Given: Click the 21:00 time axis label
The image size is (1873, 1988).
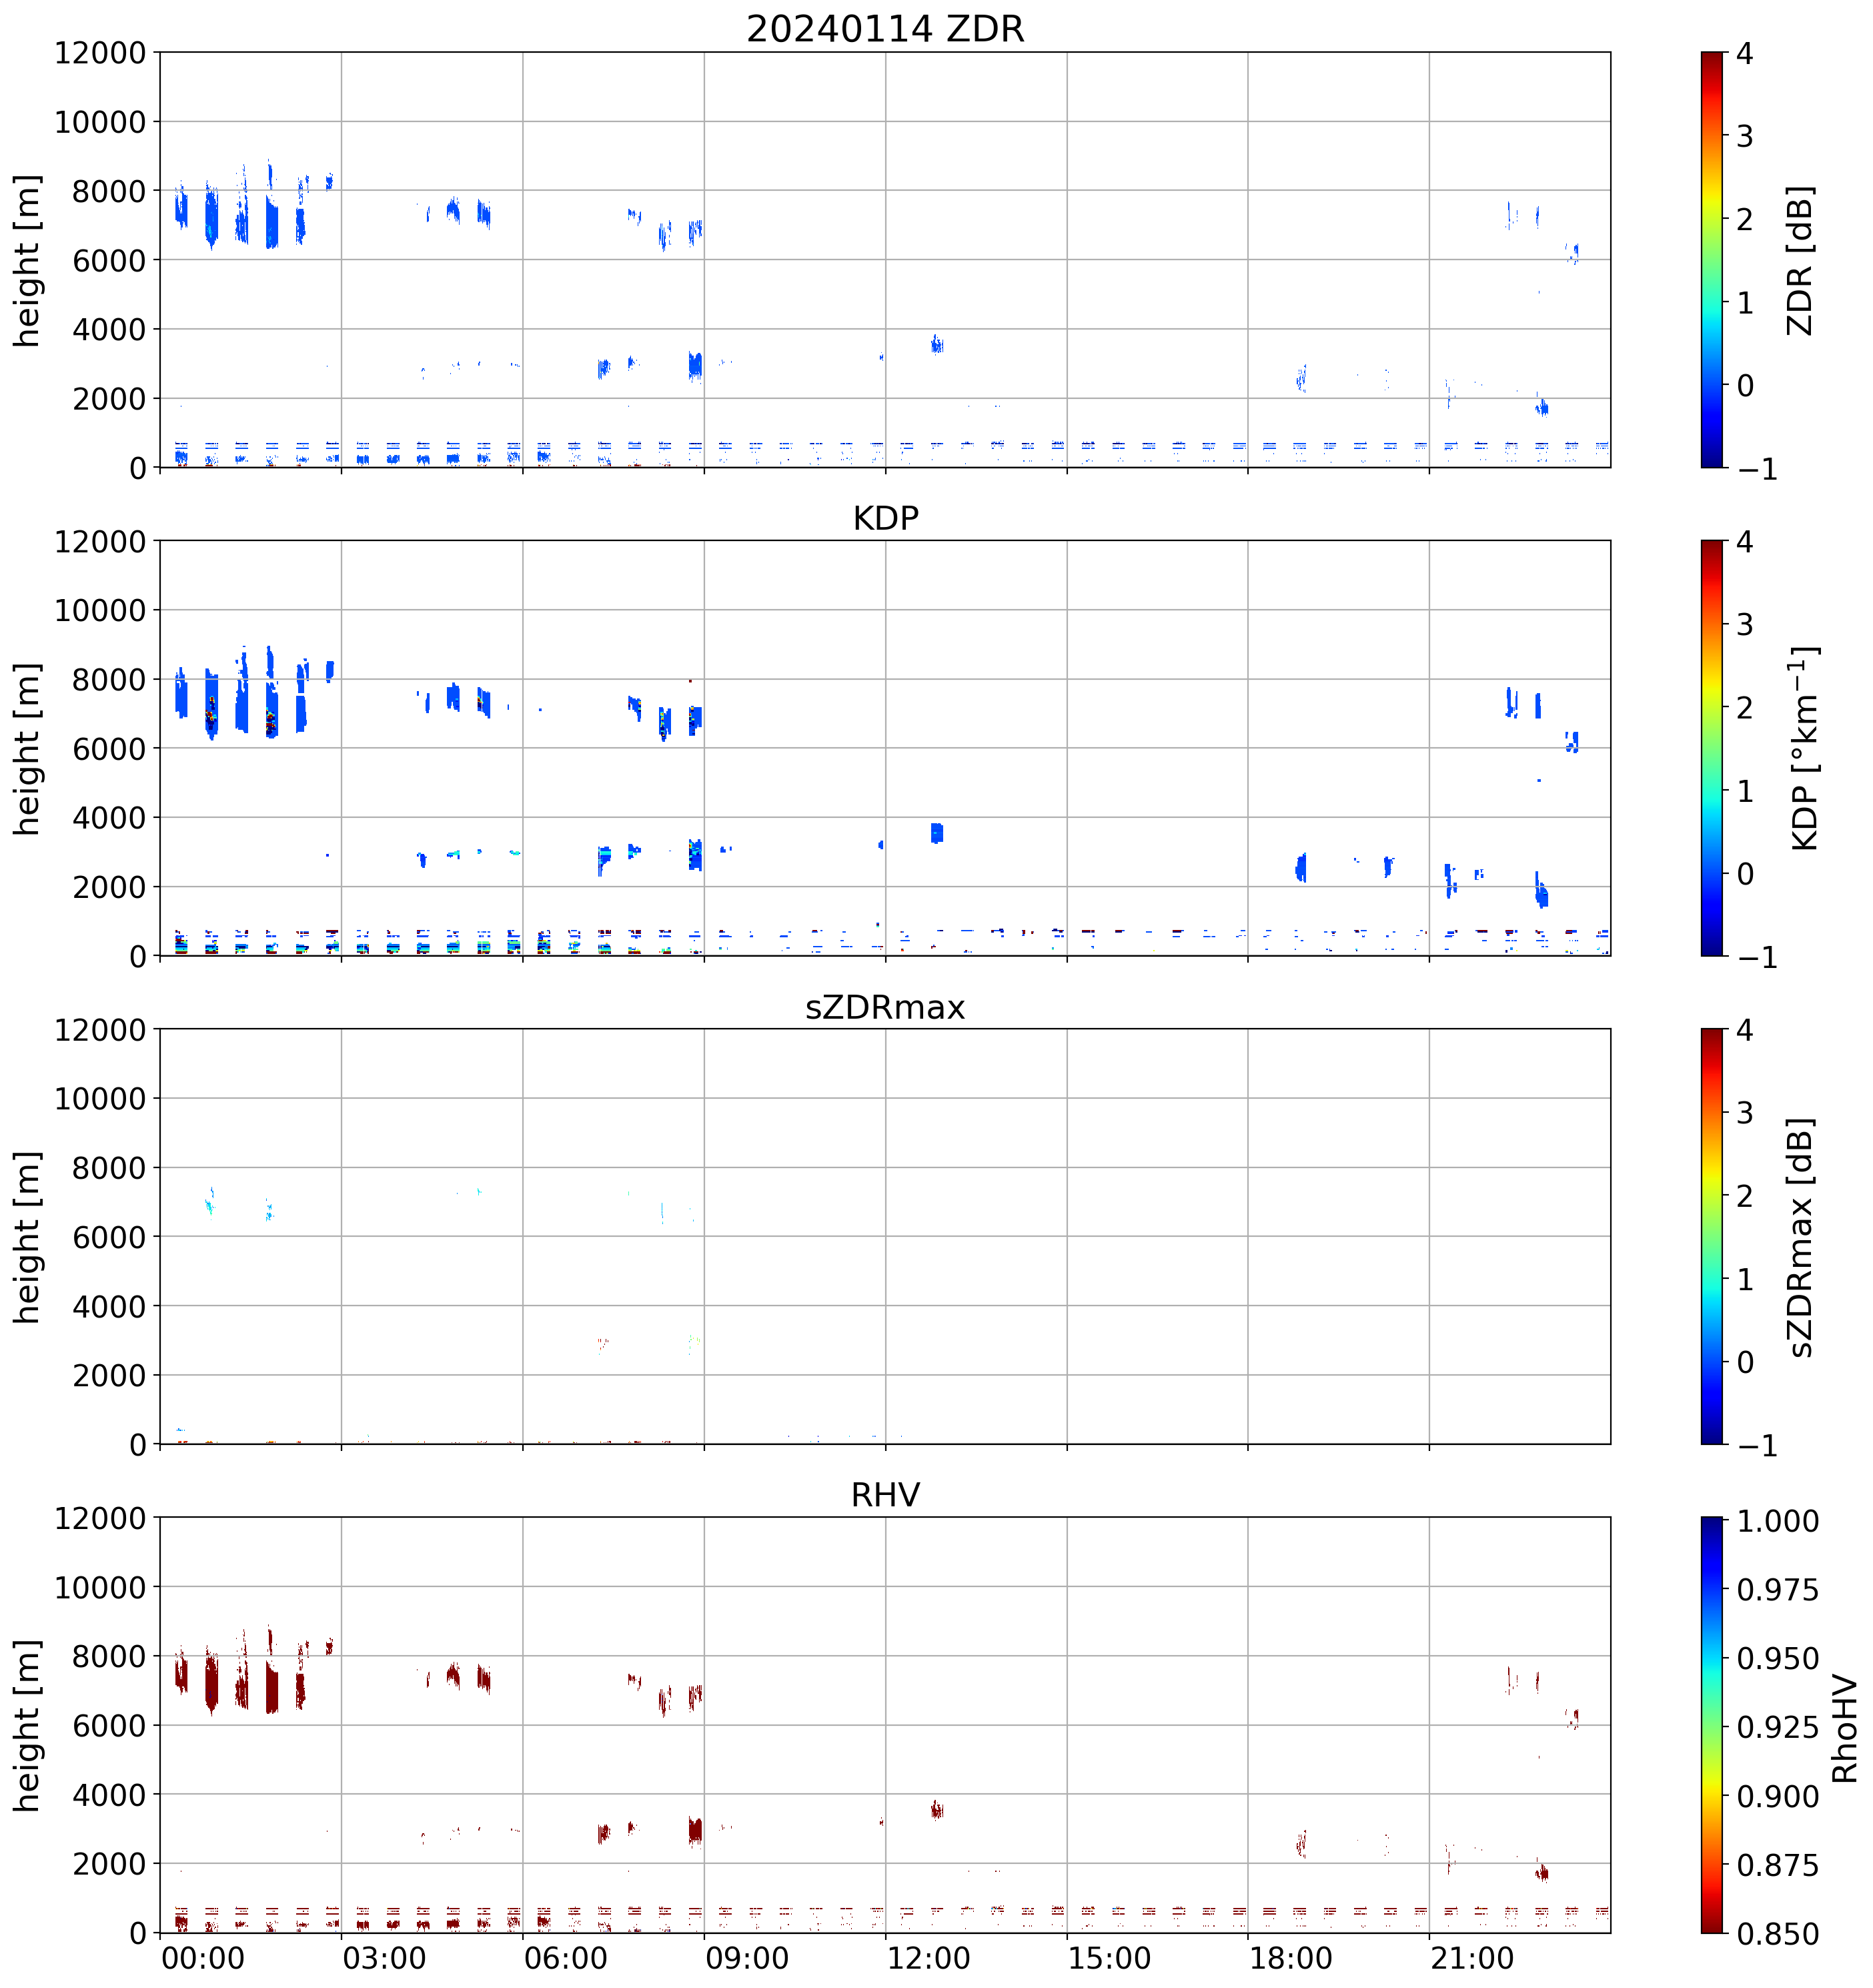Looking at the screenshot, I should click(x=1471, y=1958).
